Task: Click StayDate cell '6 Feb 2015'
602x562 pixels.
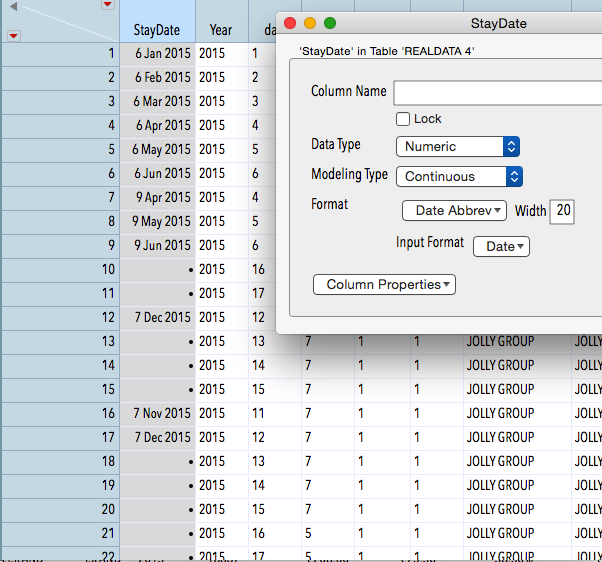Action: point(158,78)
